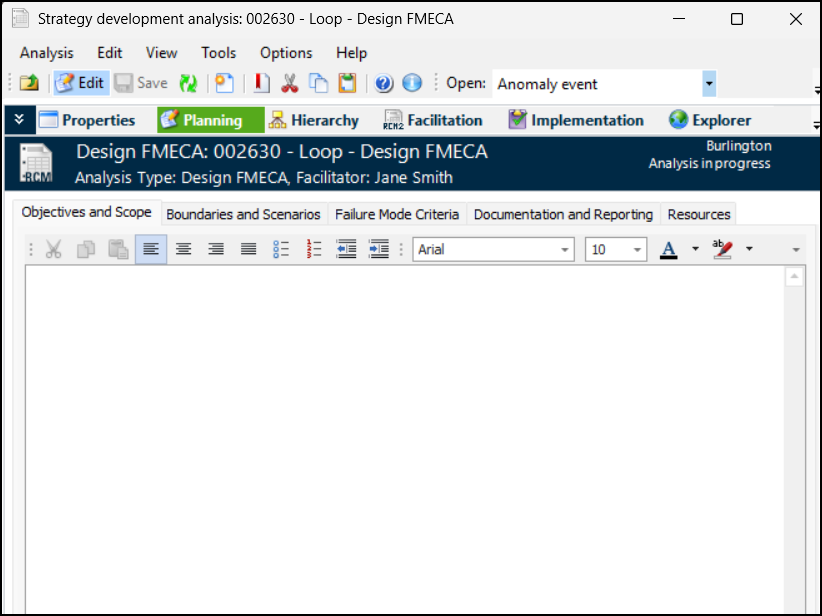This screenshot has width=822, height=616.
Task: Switch to Failure Mode Criteria tab
Action: pyautogui.click(x=397, y=214)
